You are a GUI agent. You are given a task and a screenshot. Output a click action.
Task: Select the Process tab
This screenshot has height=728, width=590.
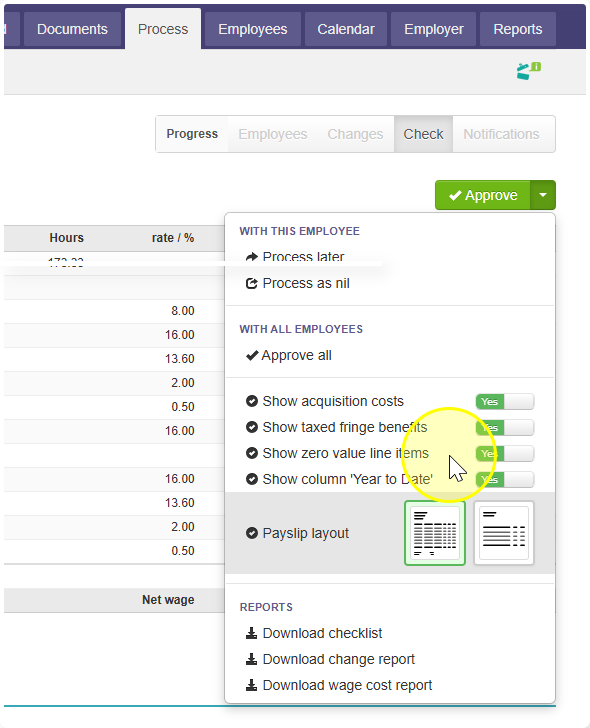(163, 29)
